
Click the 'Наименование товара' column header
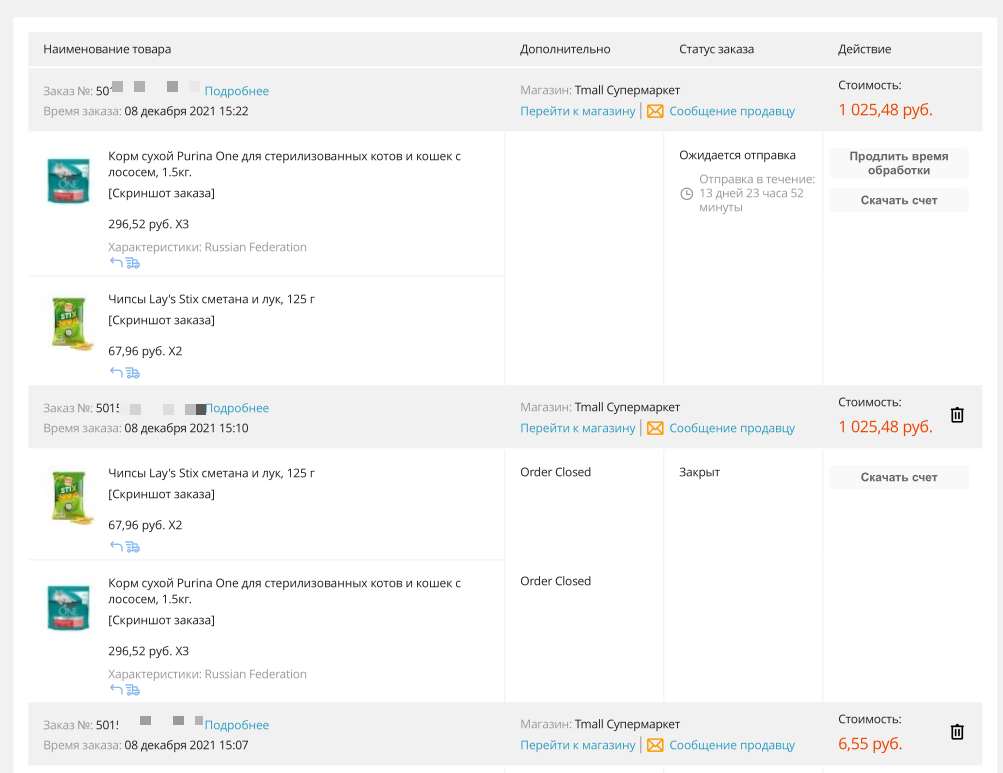(x=107, y=49)
